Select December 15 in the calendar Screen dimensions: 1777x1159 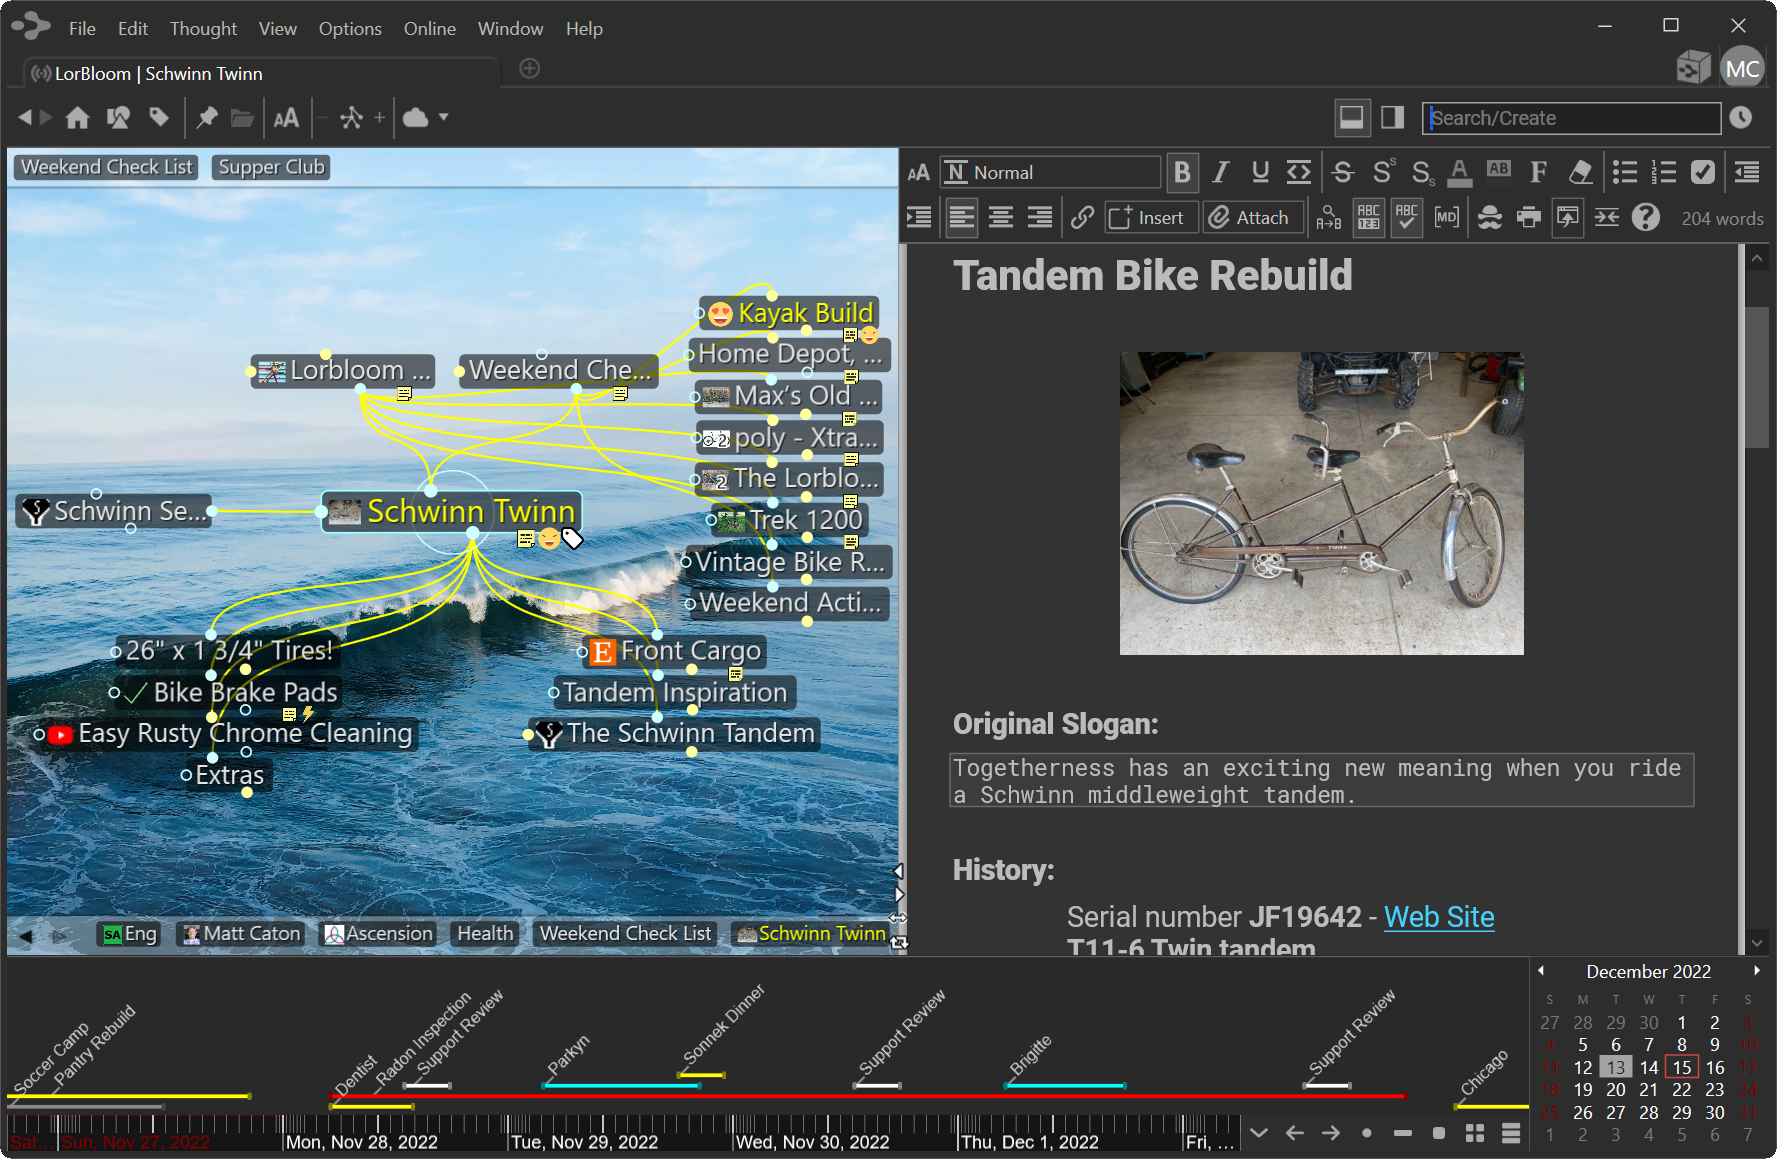[1681, 1067]
